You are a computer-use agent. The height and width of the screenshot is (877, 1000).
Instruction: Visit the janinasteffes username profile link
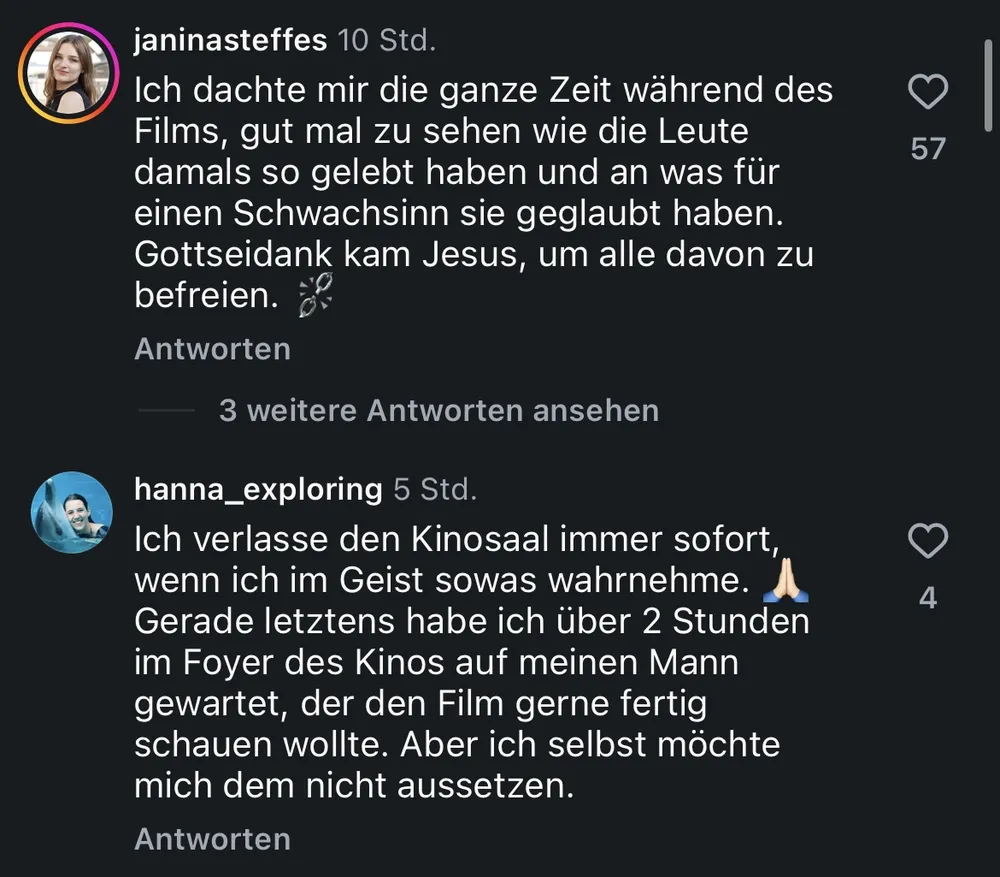tap(230, 40)
